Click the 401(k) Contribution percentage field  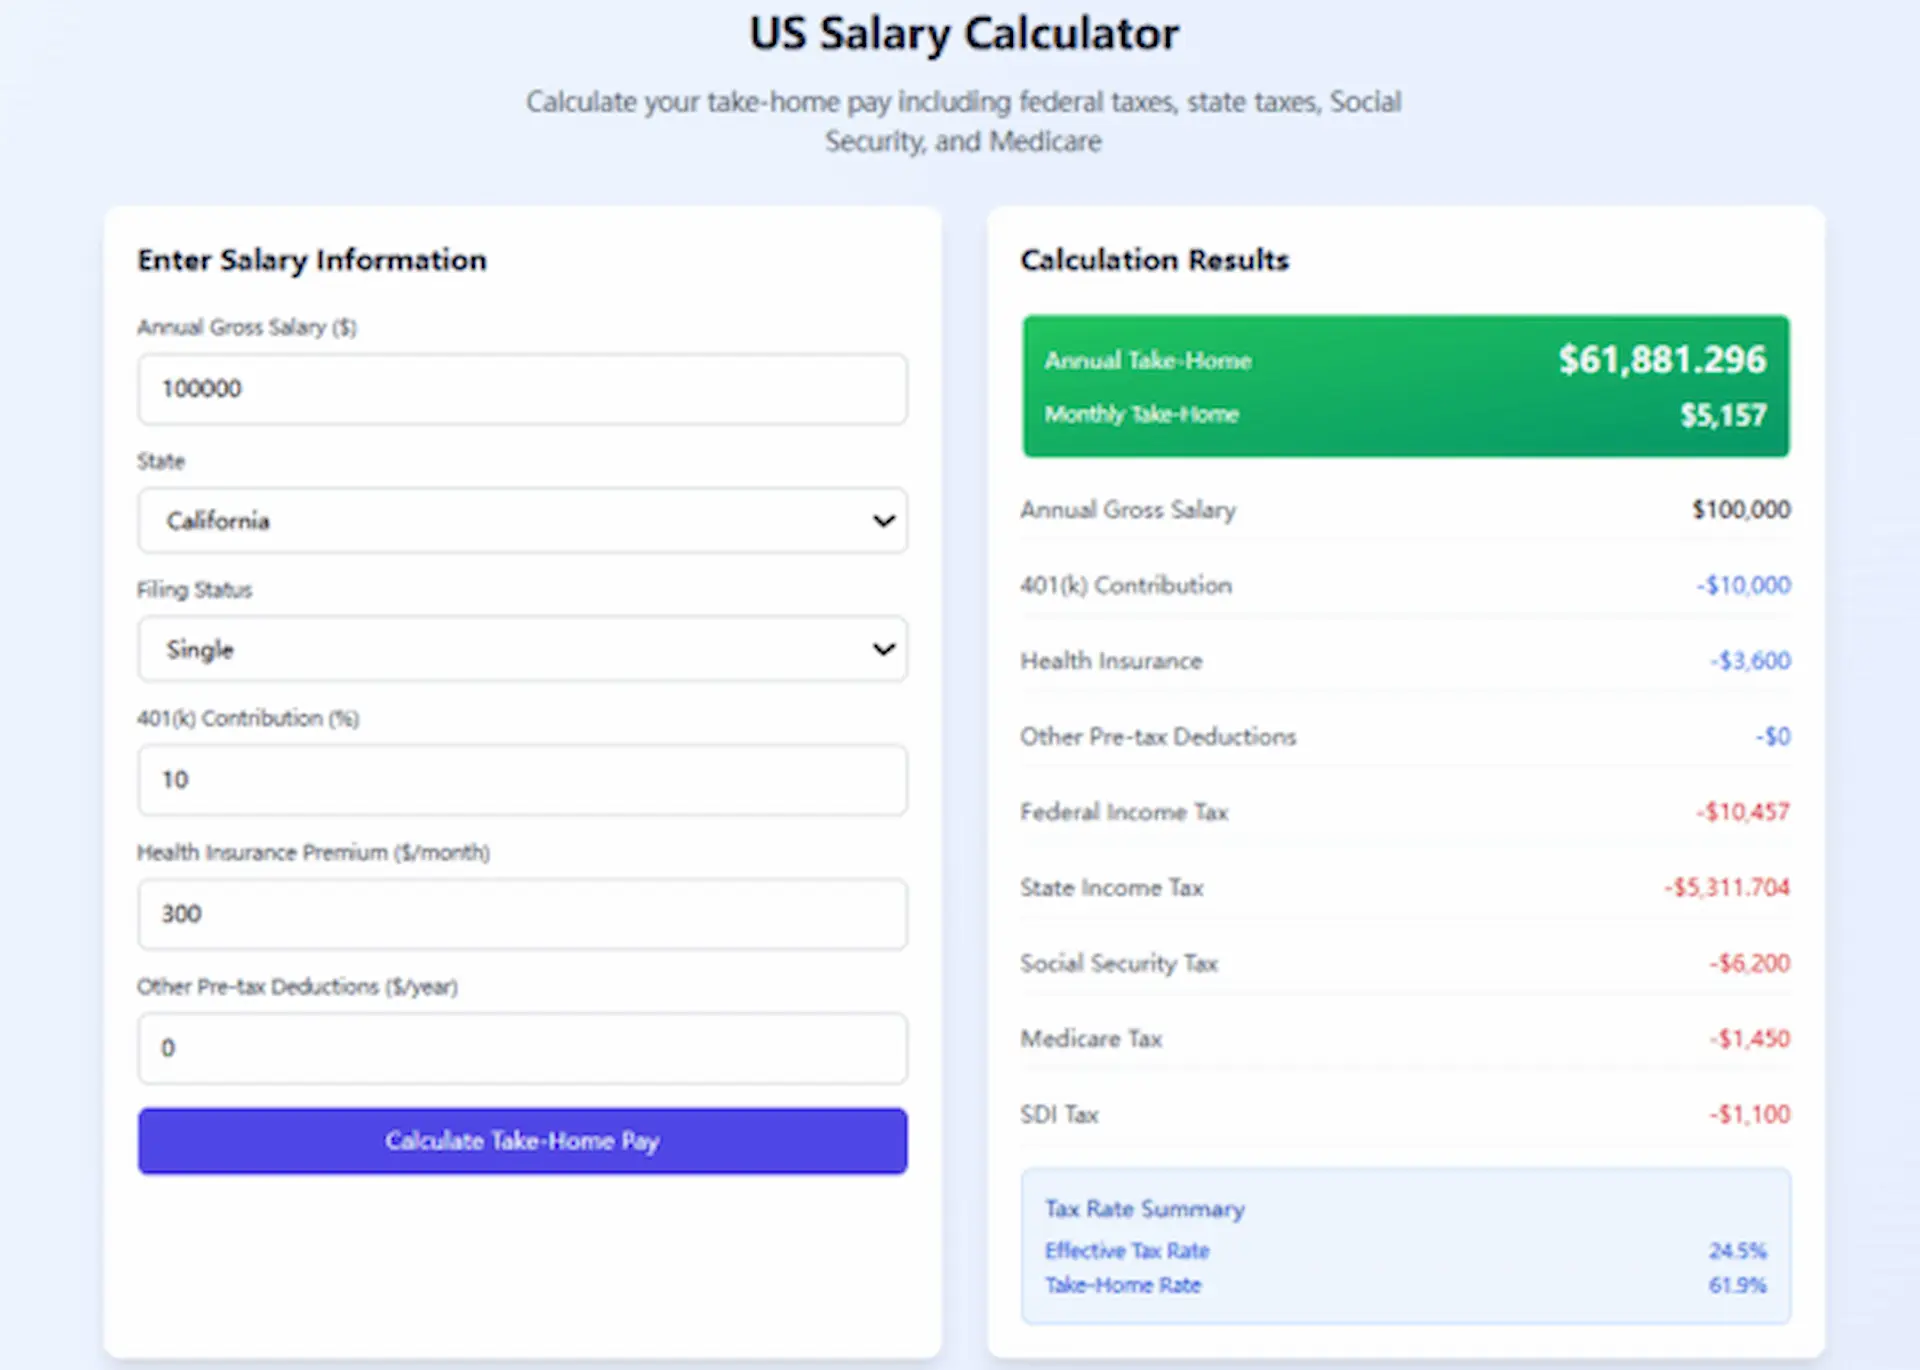[x=522, y=781]
